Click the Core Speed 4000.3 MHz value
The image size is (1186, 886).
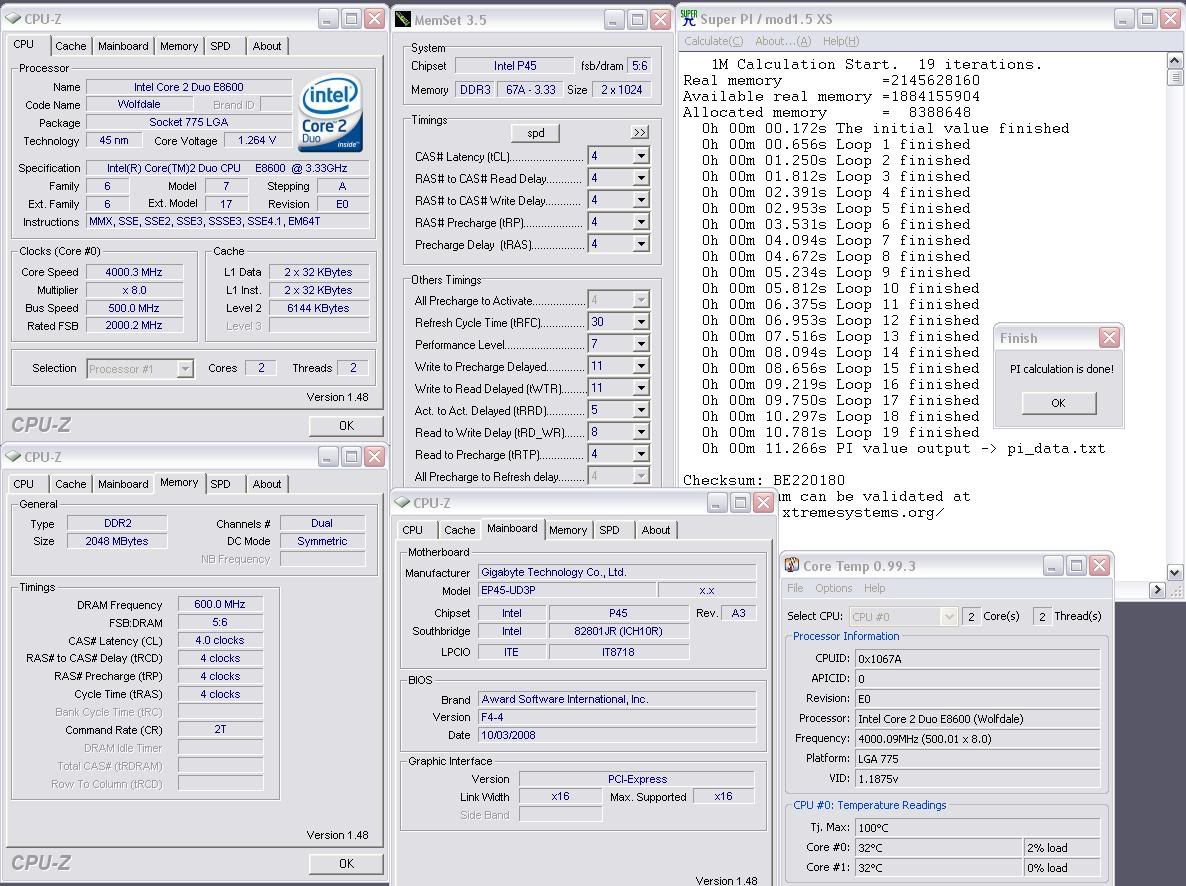tap(134, 272)
